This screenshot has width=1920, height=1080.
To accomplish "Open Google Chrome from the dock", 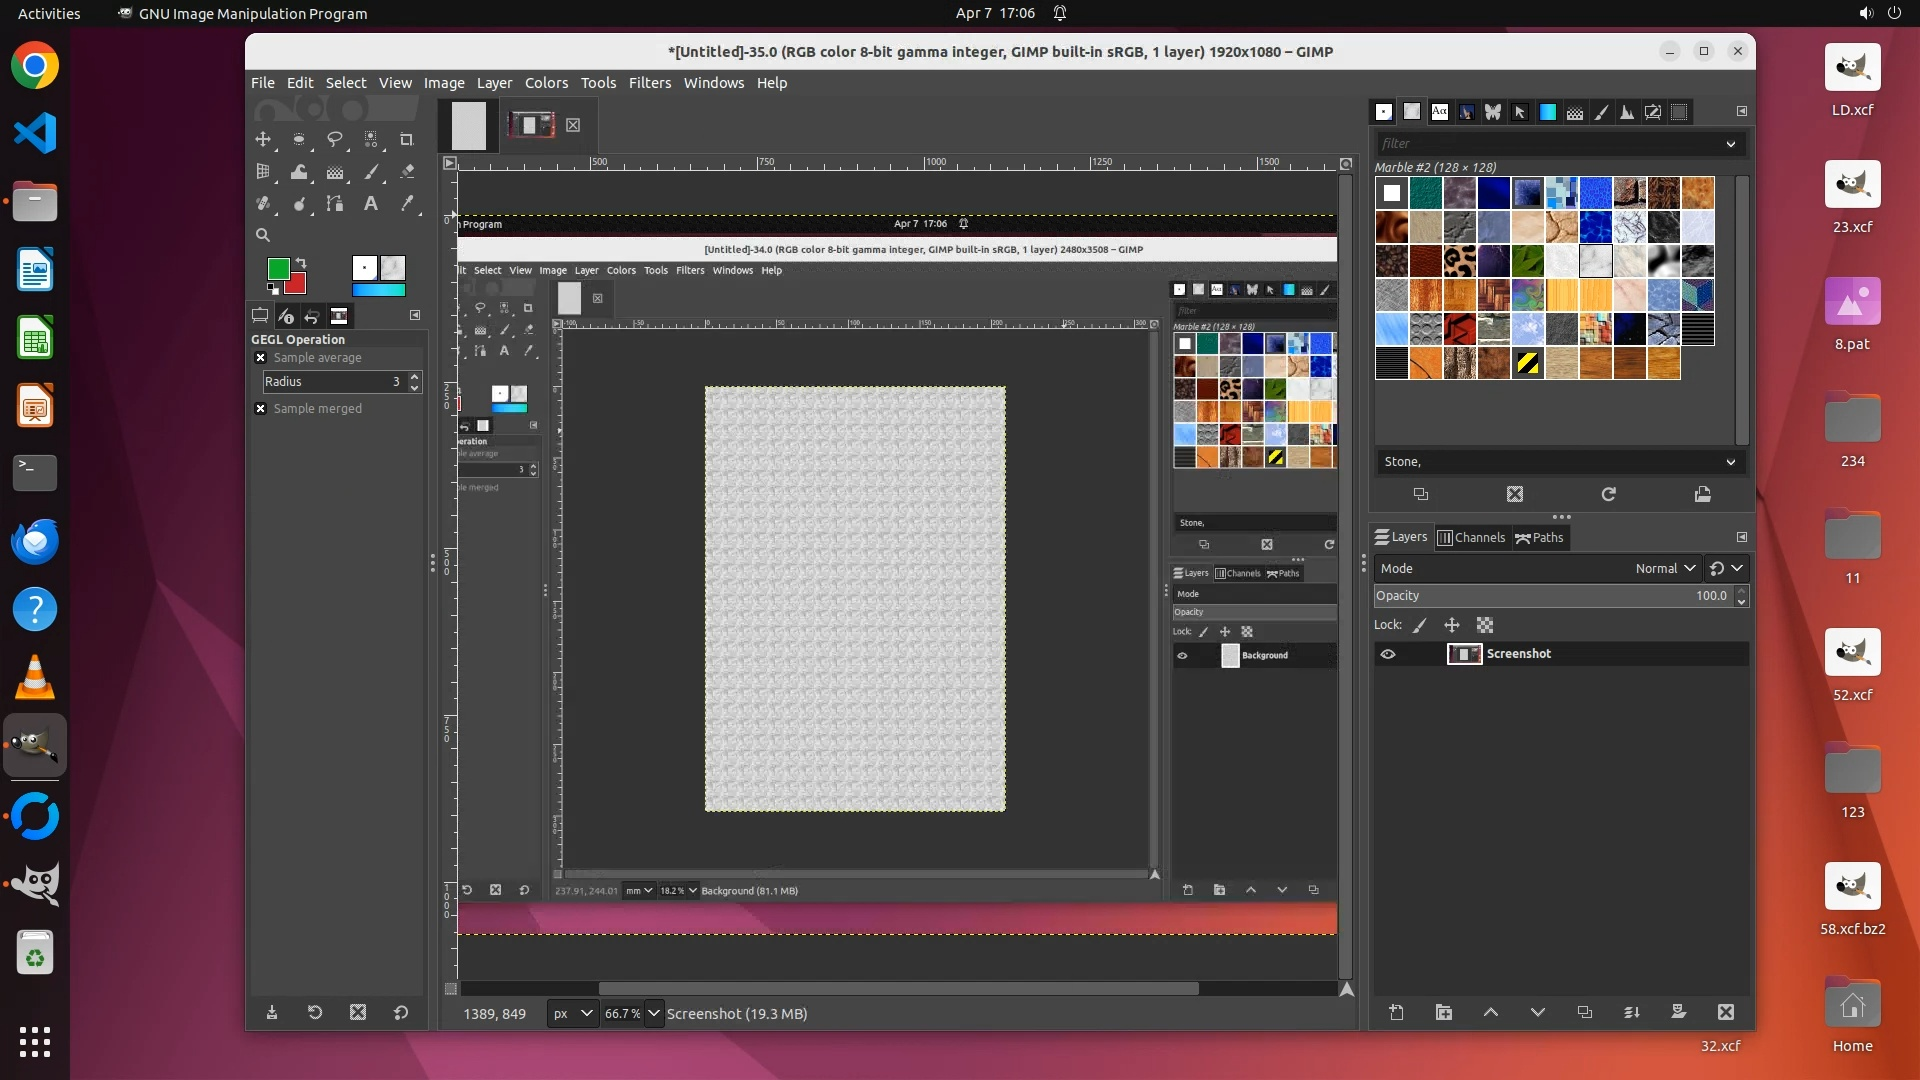I will (35, 66).
